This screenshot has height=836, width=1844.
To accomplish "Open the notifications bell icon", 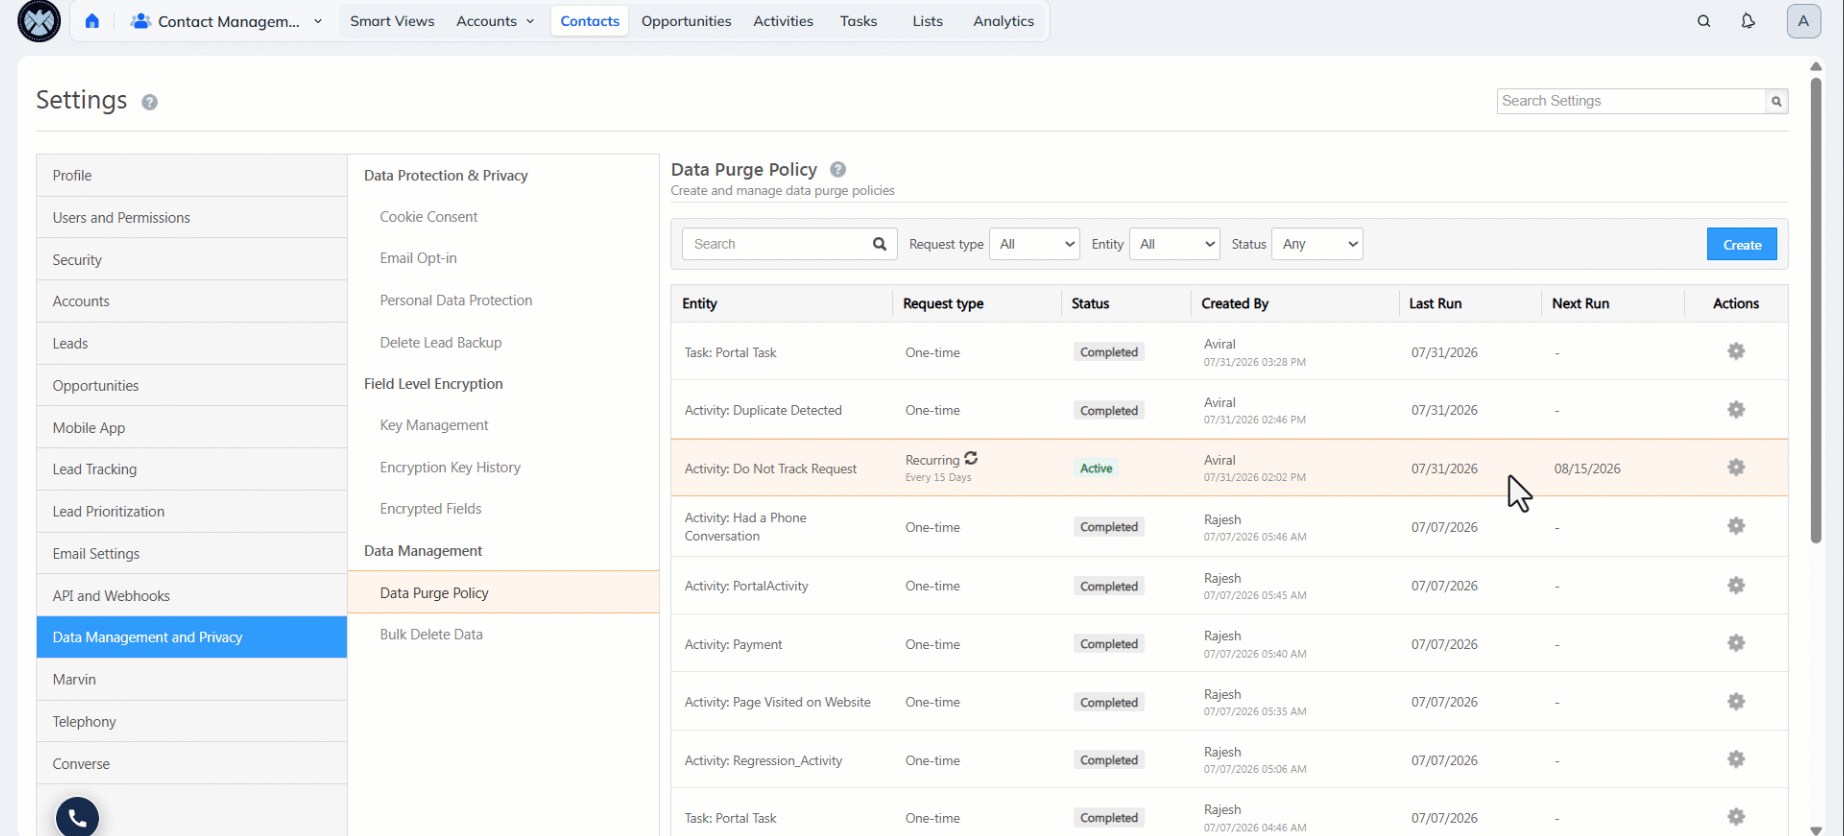I will click(x=1748, y=21).
